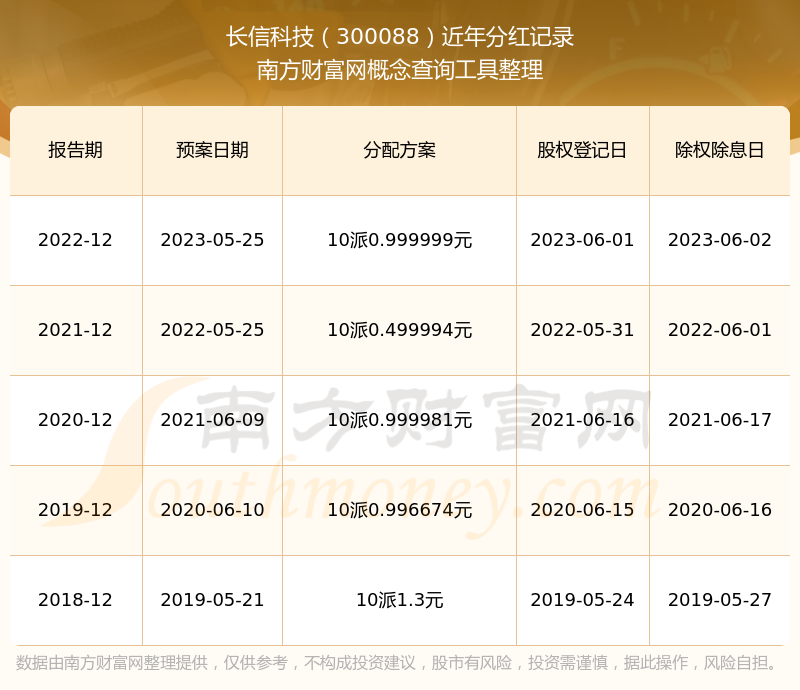Click record date 2023-06-01
The height and width of the screenshot is (690, 800).
582,240
